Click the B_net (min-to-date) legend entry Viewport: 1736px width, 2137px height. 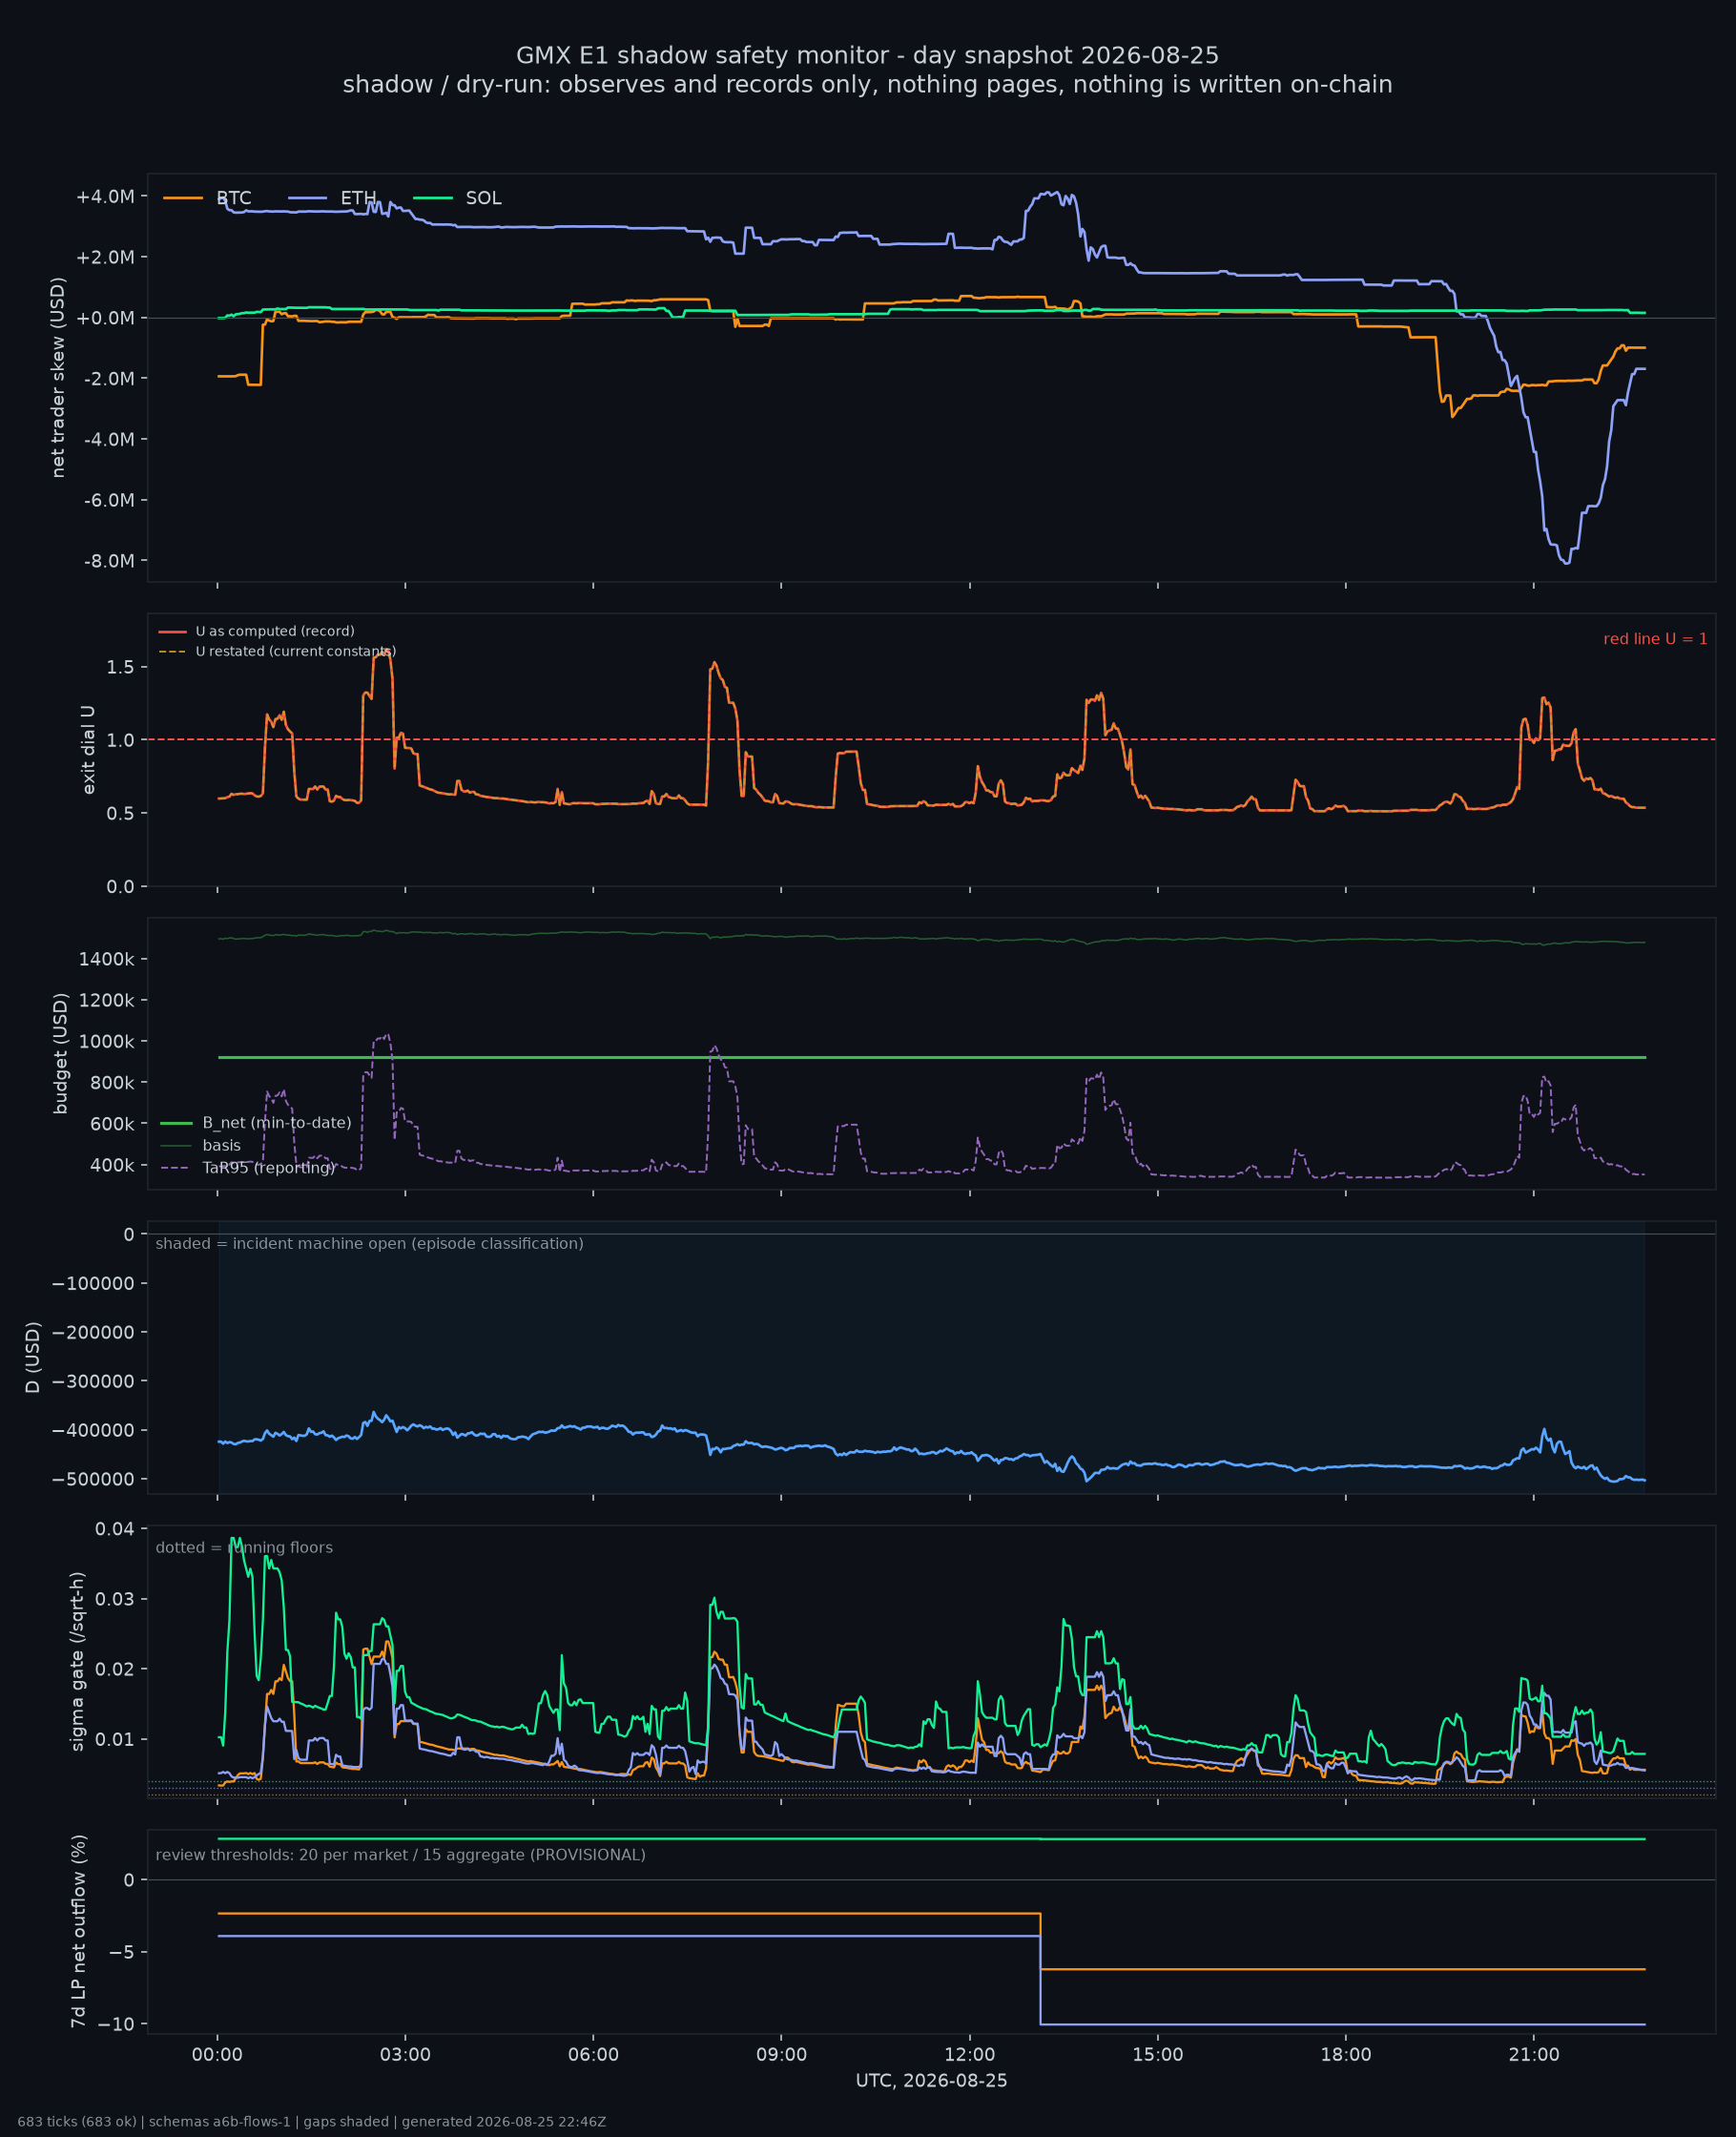click(x=256, y=1123)
